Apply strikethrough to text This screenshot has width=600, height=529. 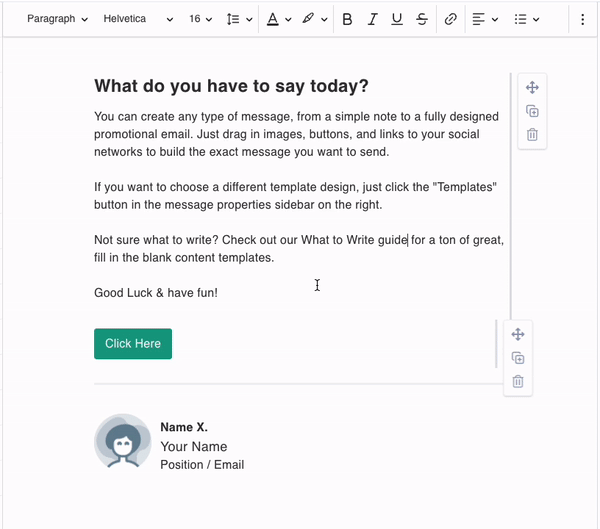(x=422, y=19)
